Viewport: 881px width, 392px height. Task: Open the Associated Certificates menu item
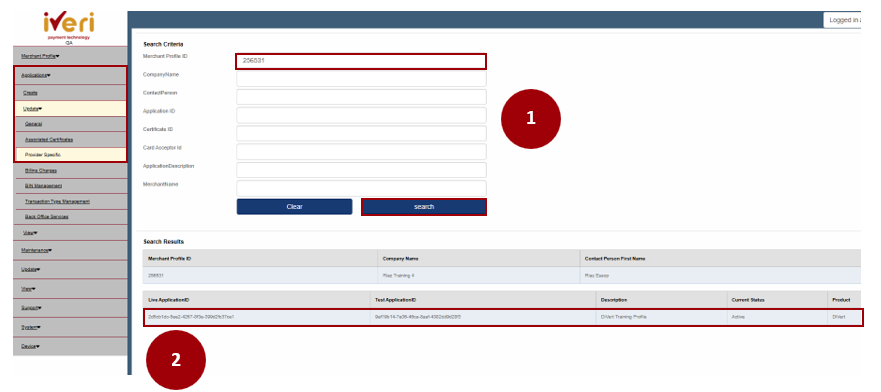coord(49,139)
